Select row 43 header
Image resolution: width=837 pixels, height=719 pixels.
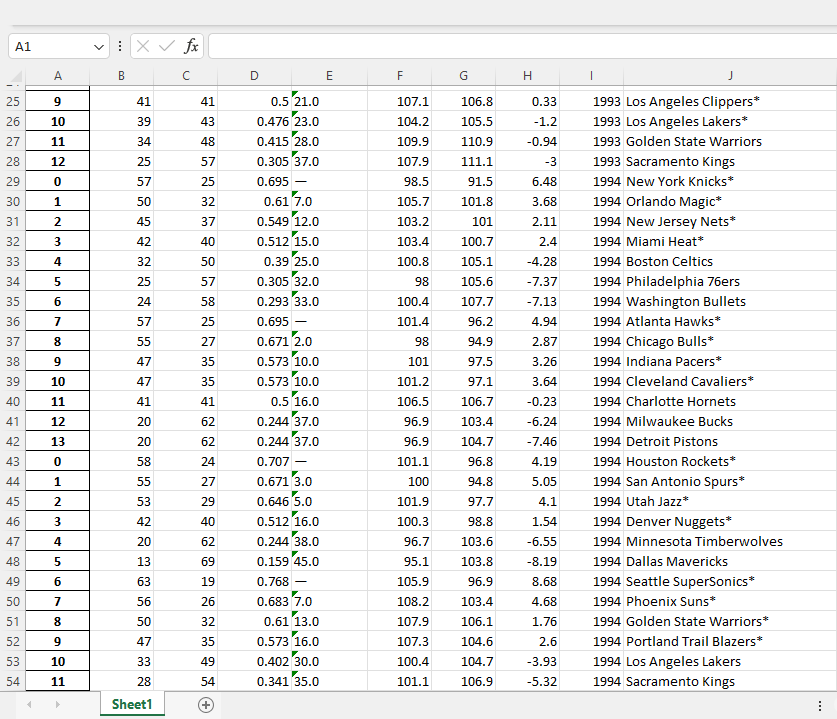pyautogui.click(x=13, y=461)
